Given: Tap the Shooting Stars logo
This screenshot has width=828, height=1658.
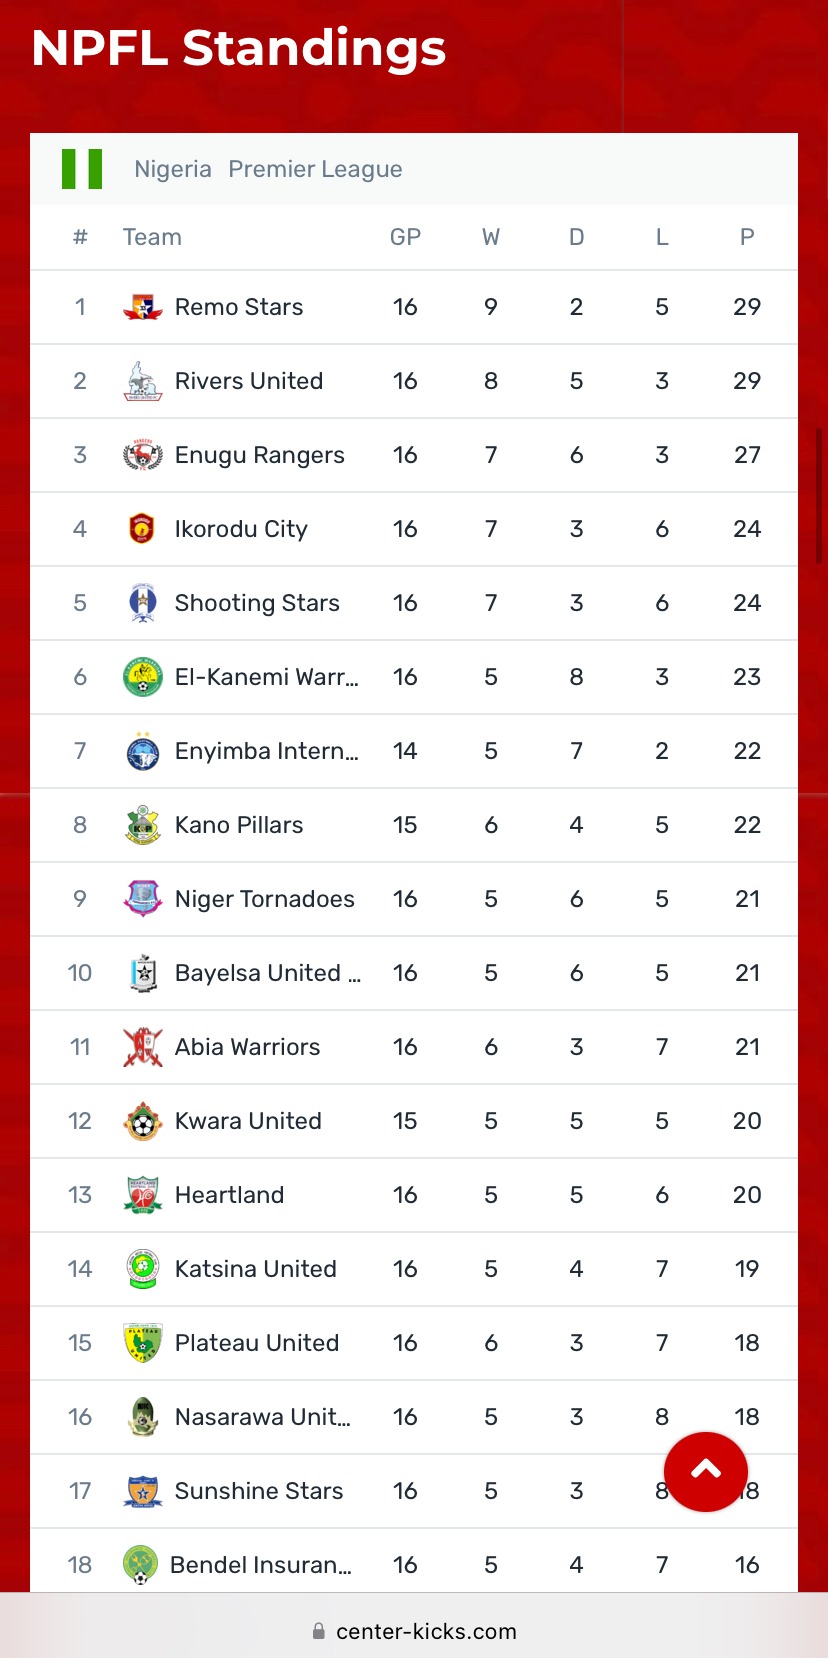Looking at the screenshot, I should tap(143, 603).
